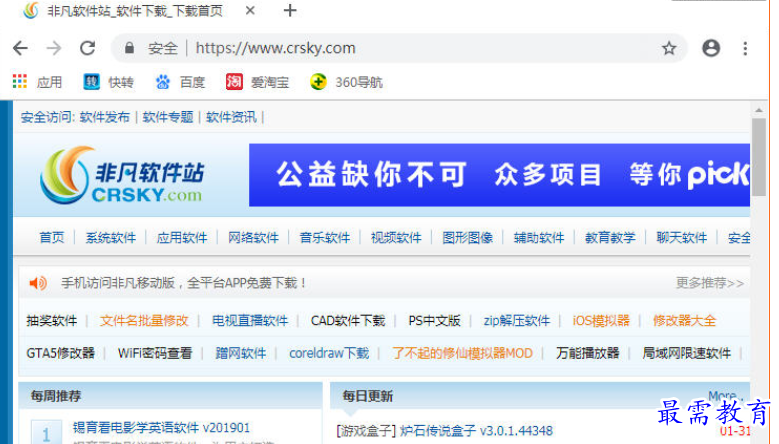The width and height of the screenshot is (779, 444).
Task: Click the 非凡软件站 CRSKY logo
Action: 123,175
